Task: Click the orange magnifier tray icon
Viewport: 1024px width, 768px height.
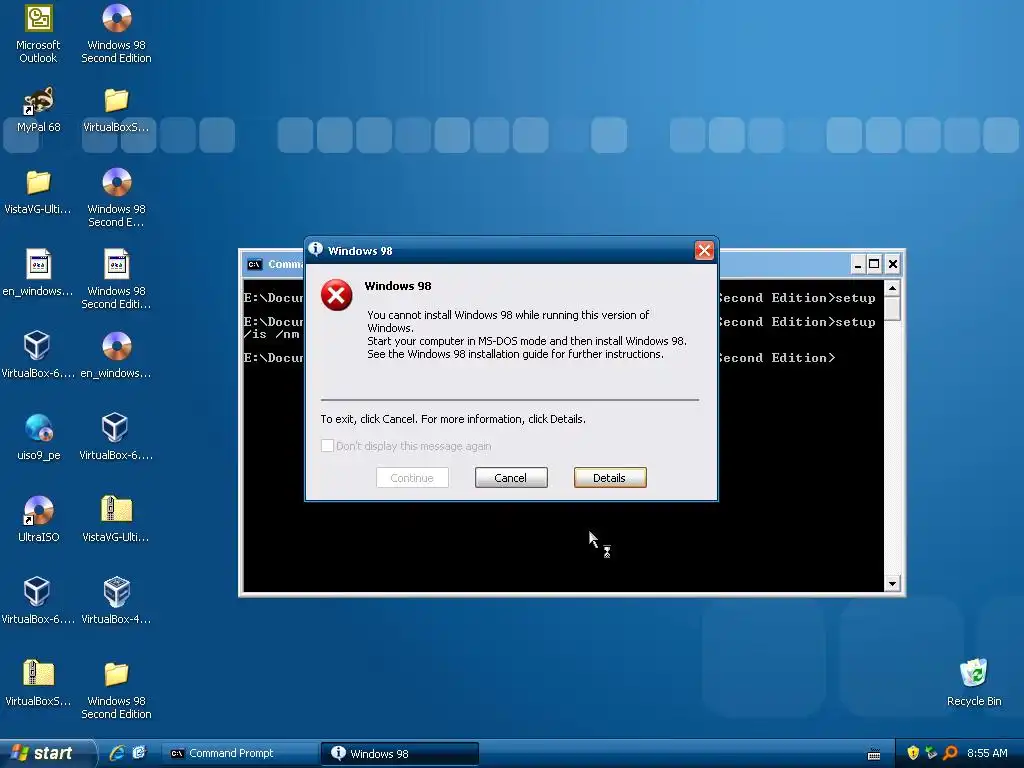Action: click(950, 753)
